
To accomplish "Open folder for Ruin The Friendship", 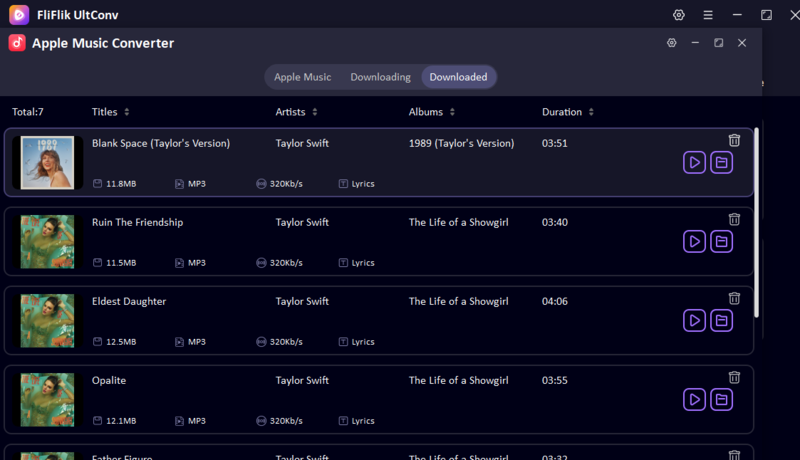I will tap(721, 241).
